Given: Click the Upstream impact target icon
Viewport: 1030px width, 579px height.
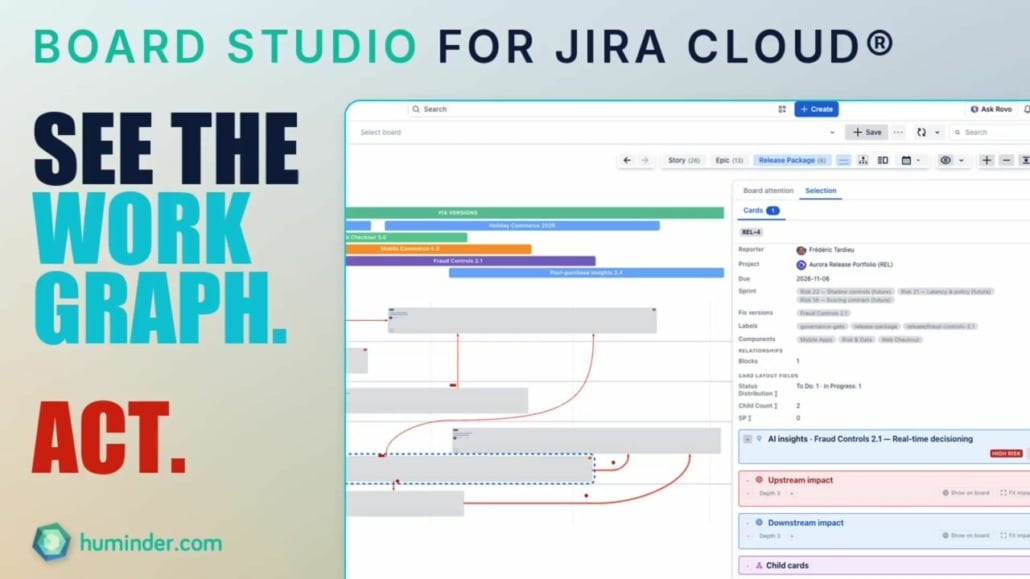Looking at the screenshot, I should (759, 480).
